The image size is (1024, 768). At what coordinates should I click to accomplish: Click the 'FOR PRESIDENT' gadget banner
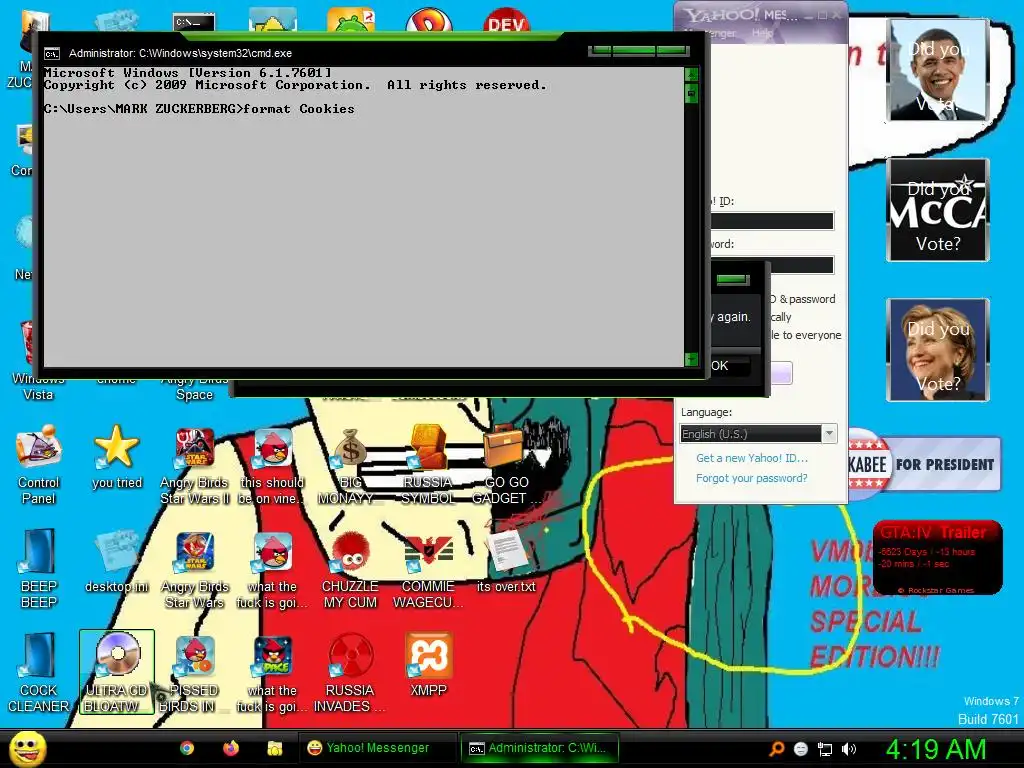click(924, 464)
